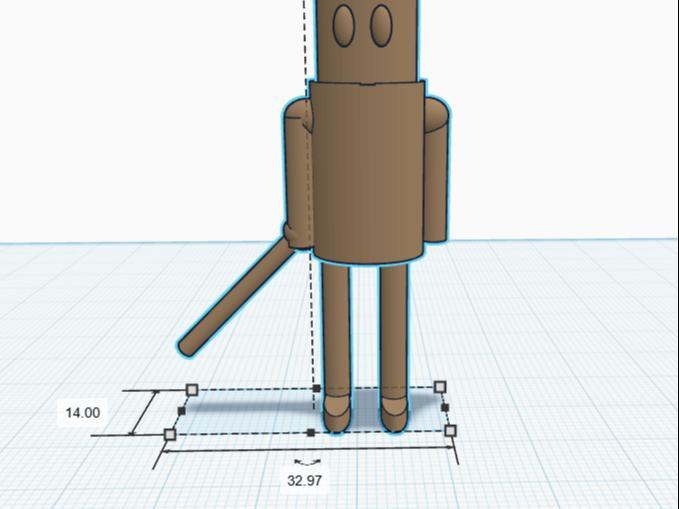Select the figure's torso block

[367, 172]
